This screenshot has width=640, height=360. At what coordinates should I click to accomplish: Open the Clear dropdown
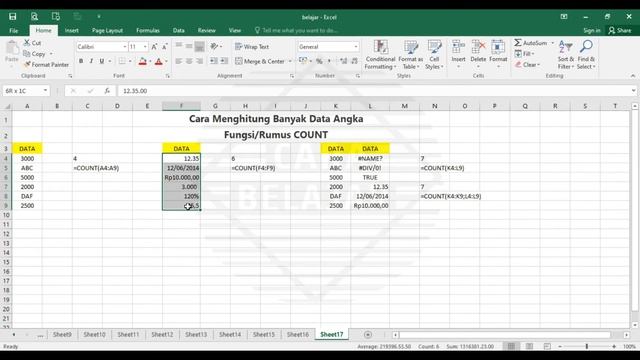pyautogui.click(x=527, y=64)
